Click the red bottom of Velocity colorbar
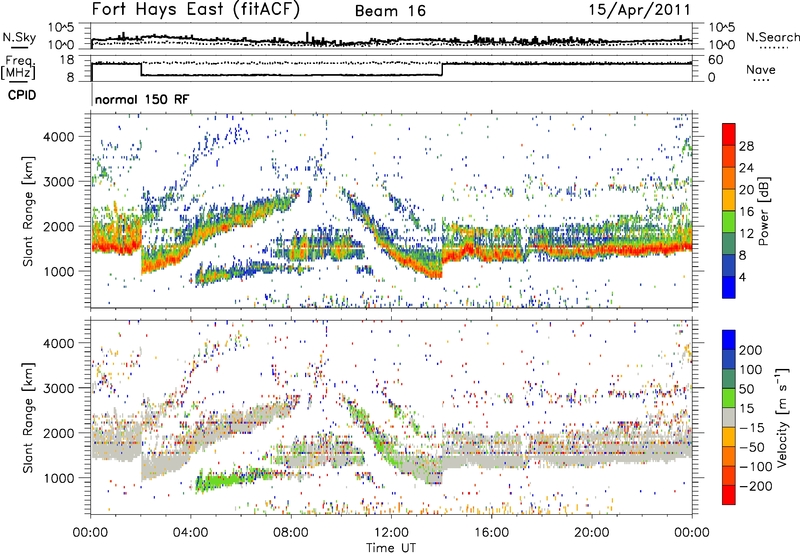Image resolution: width=800 pixels, height=554 pixels. tap(729, 495)
